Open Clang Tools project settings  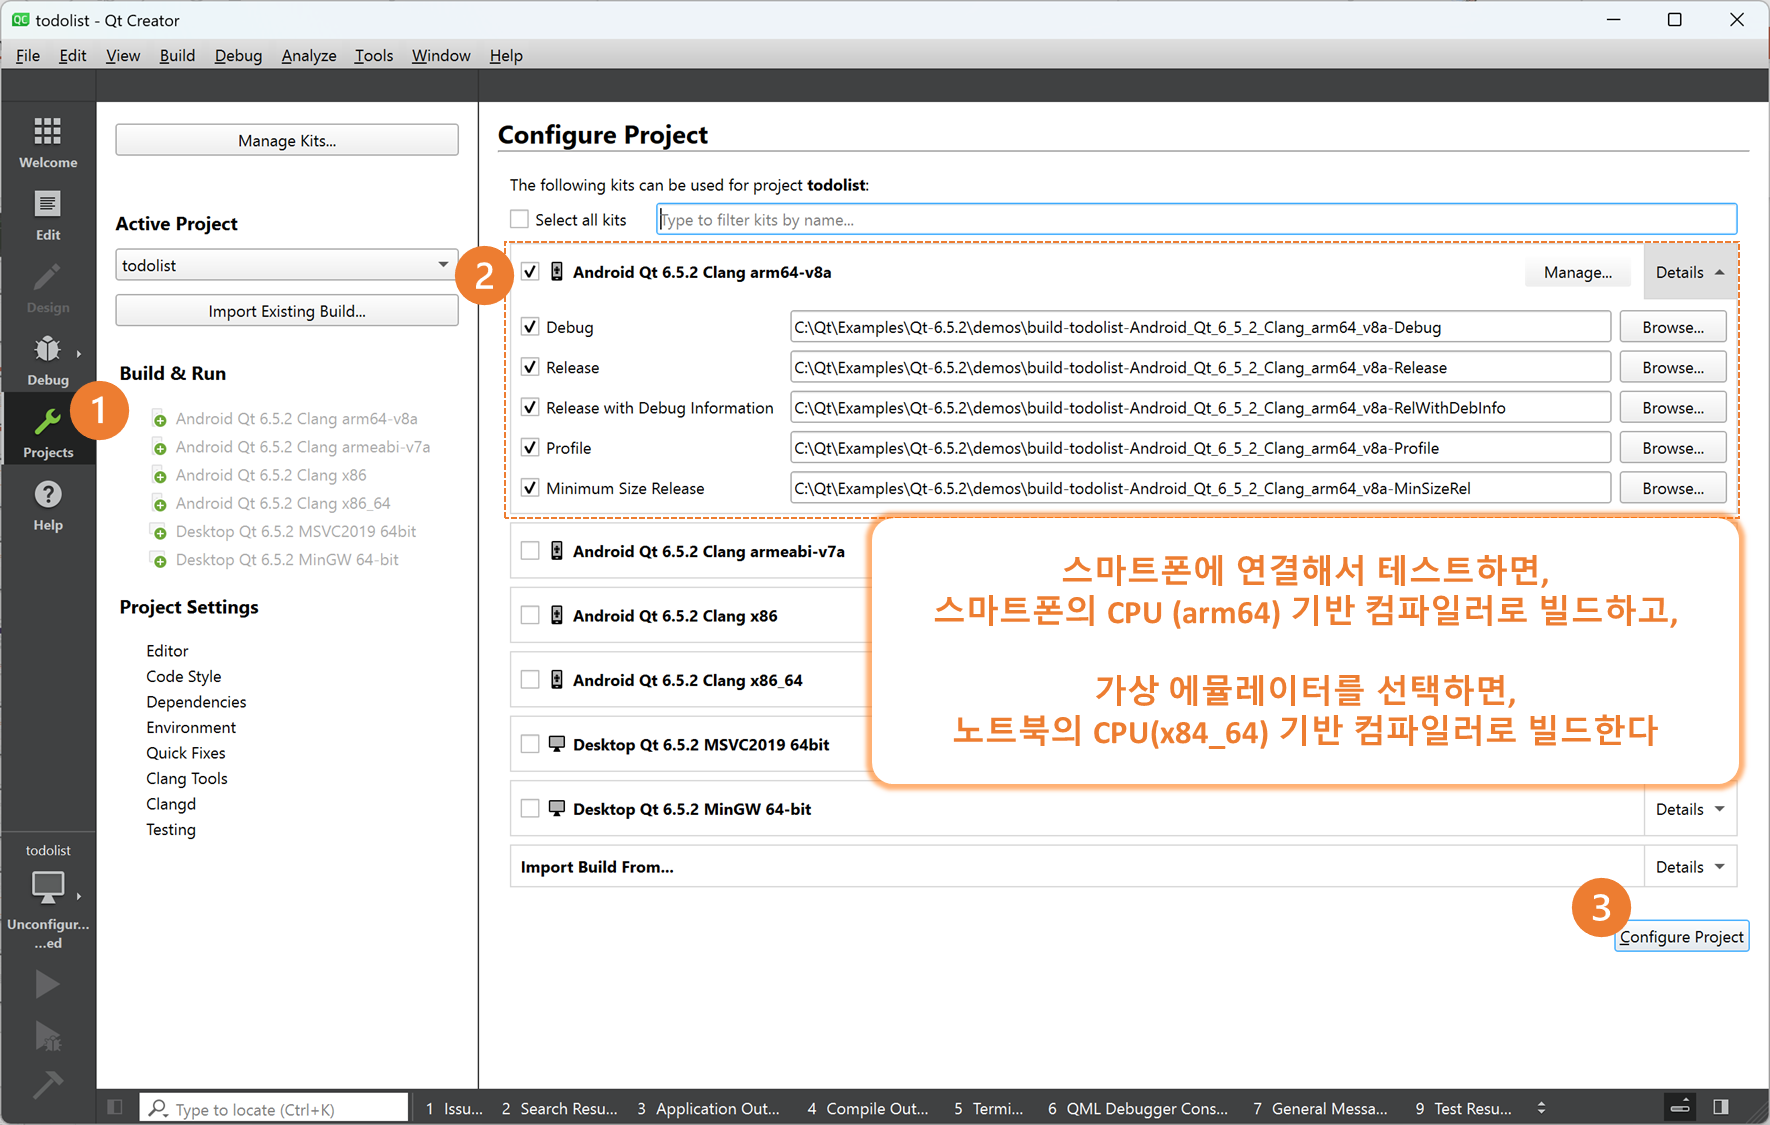(187, 779)
